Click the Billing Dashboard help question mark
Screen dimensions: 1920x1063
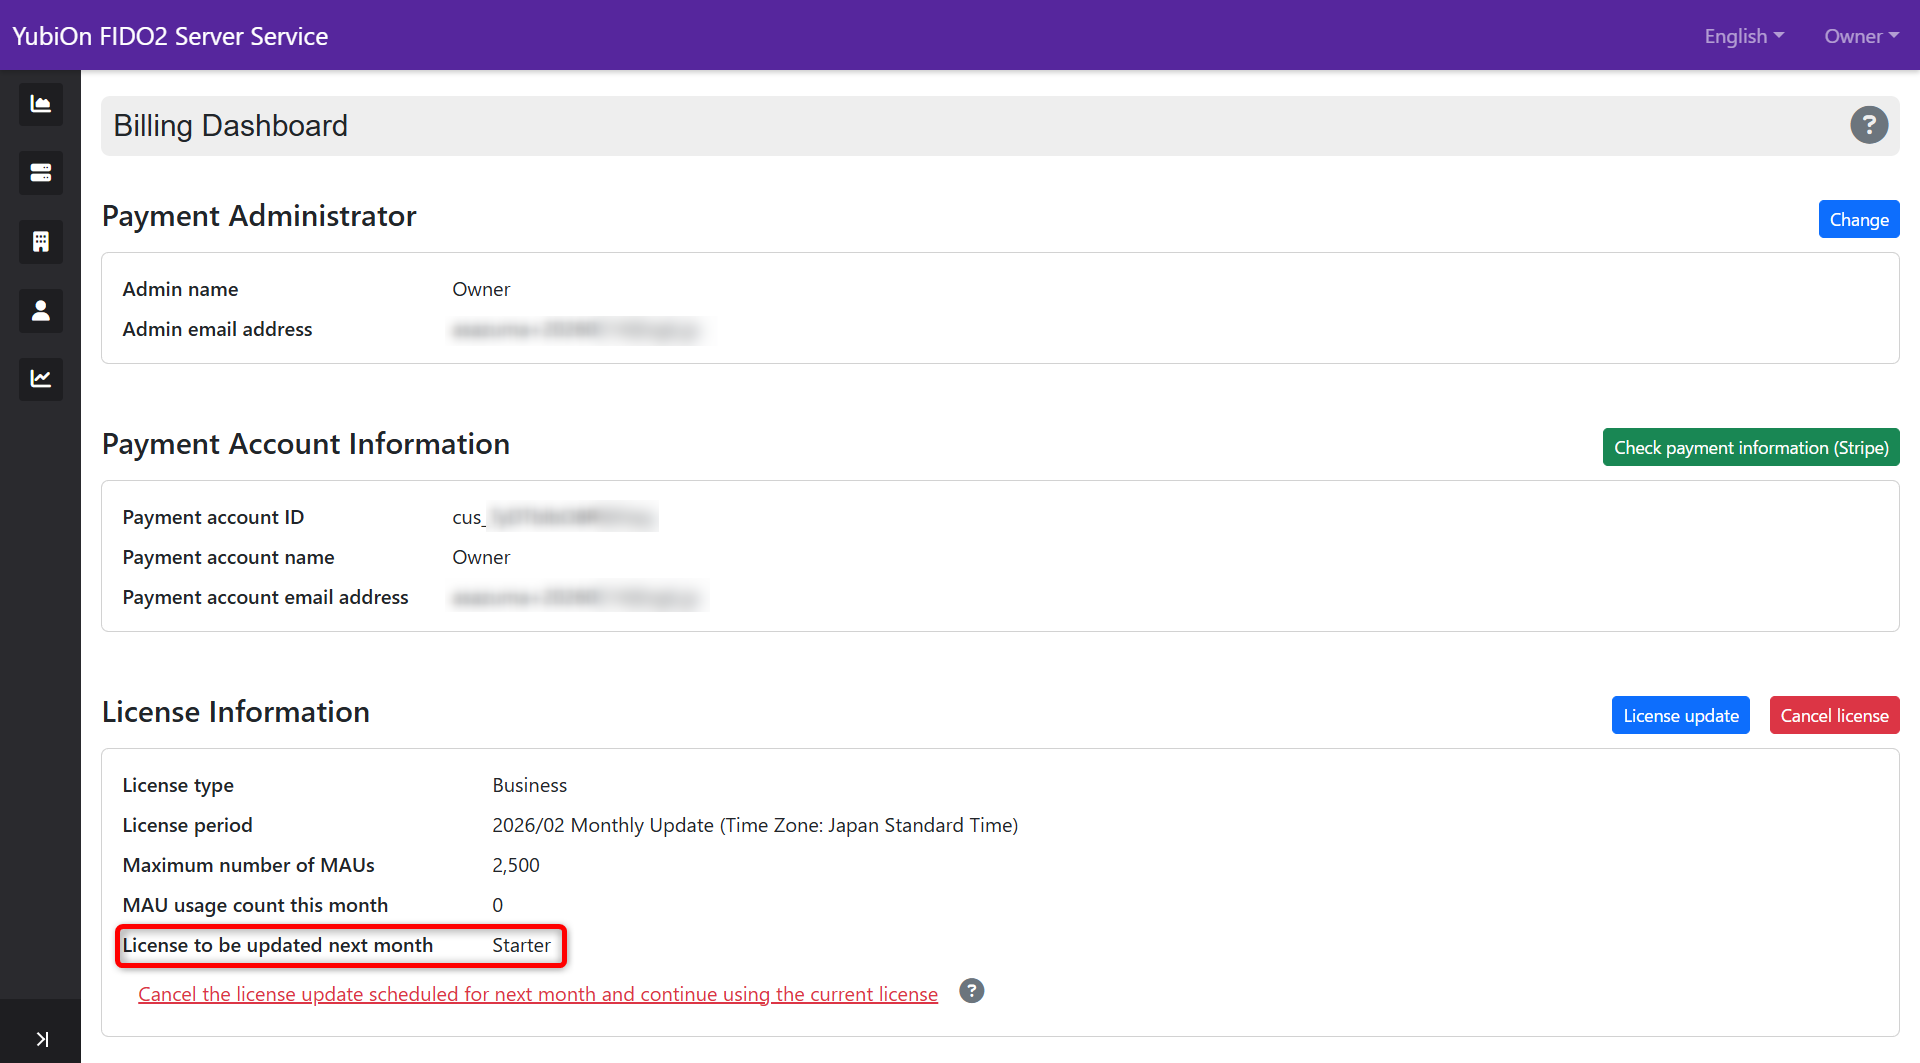click(x=1868, y=126)
